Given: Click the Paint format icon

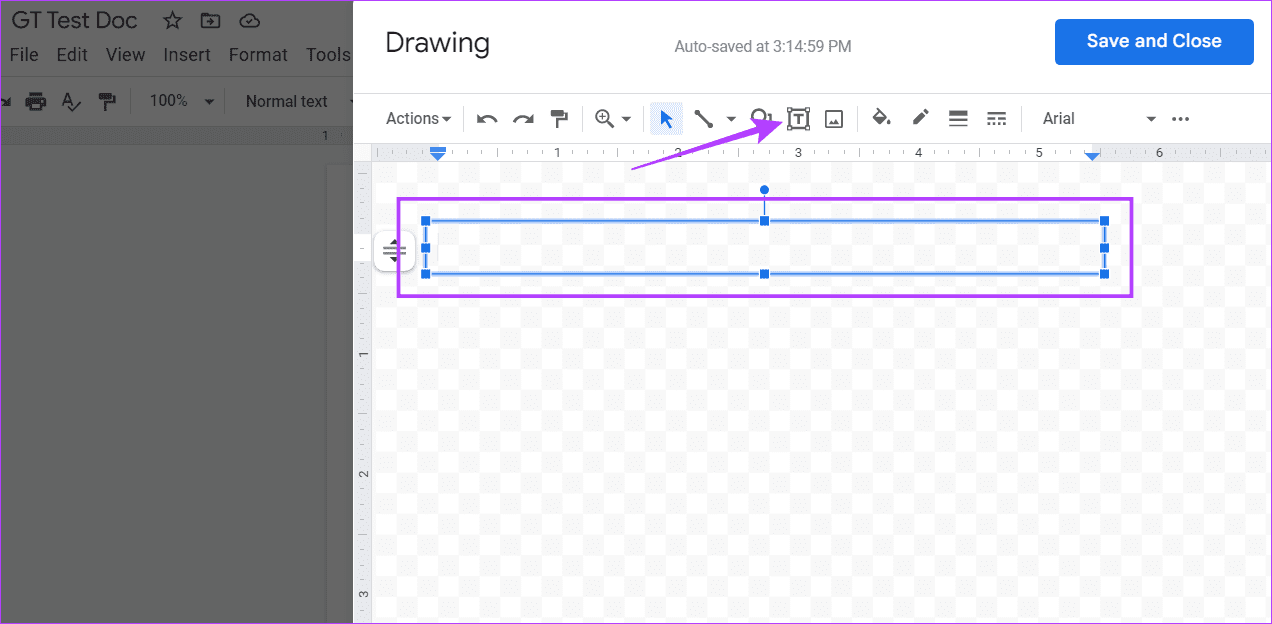Looking at the screenshot, I should tap(107, 101).
